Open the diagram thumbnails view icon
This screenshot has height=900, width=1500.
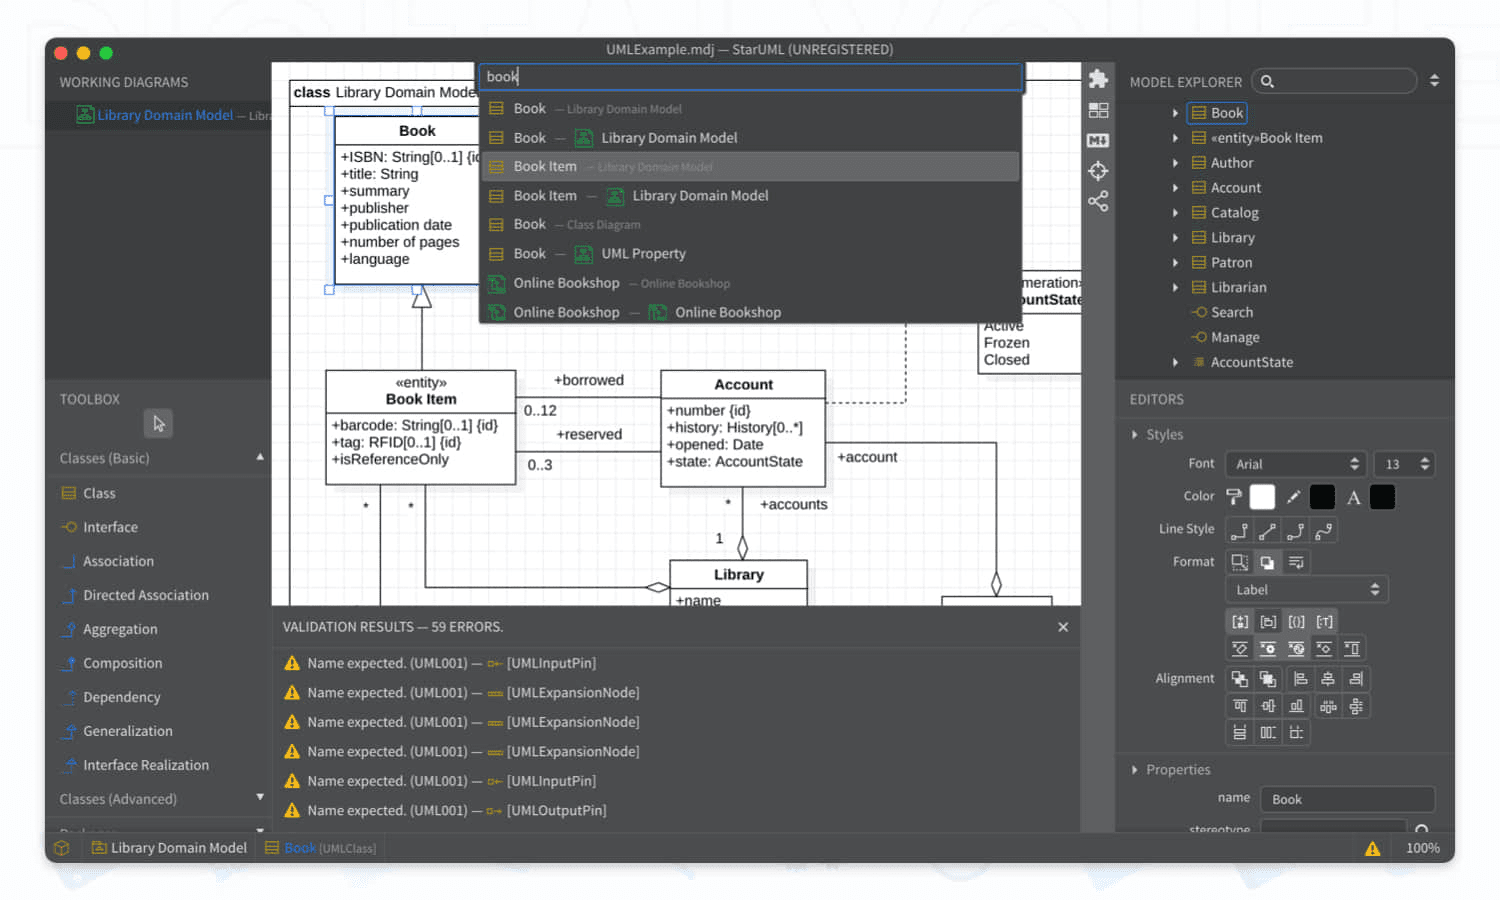pos(1098,110)
